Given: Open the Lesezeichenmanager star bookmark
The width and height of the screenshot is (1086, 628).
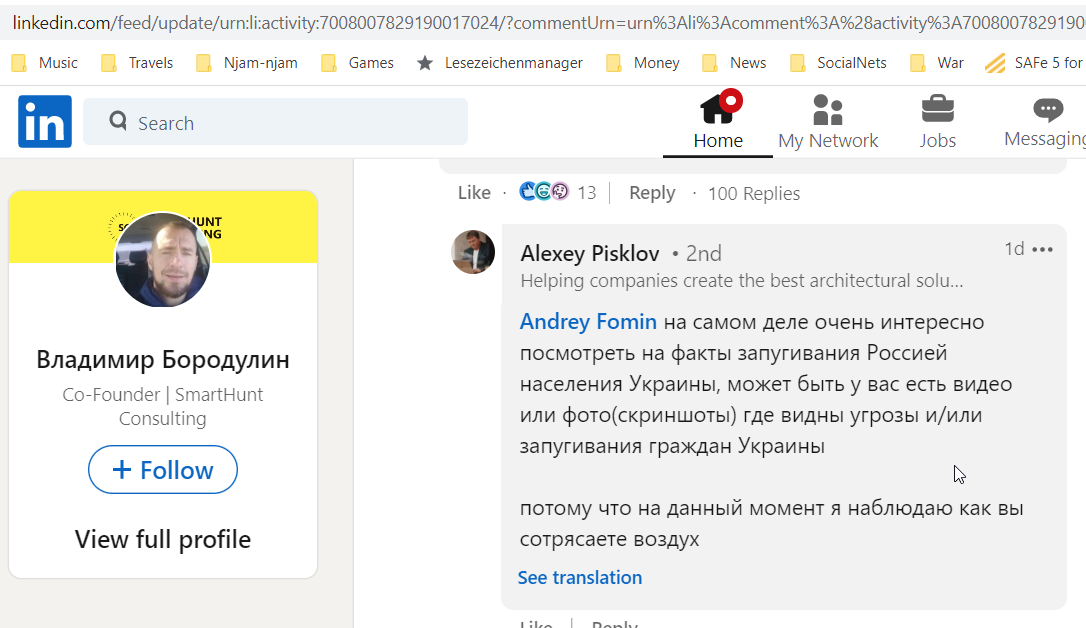Looking at the screenshot, I should click(499, 63).
